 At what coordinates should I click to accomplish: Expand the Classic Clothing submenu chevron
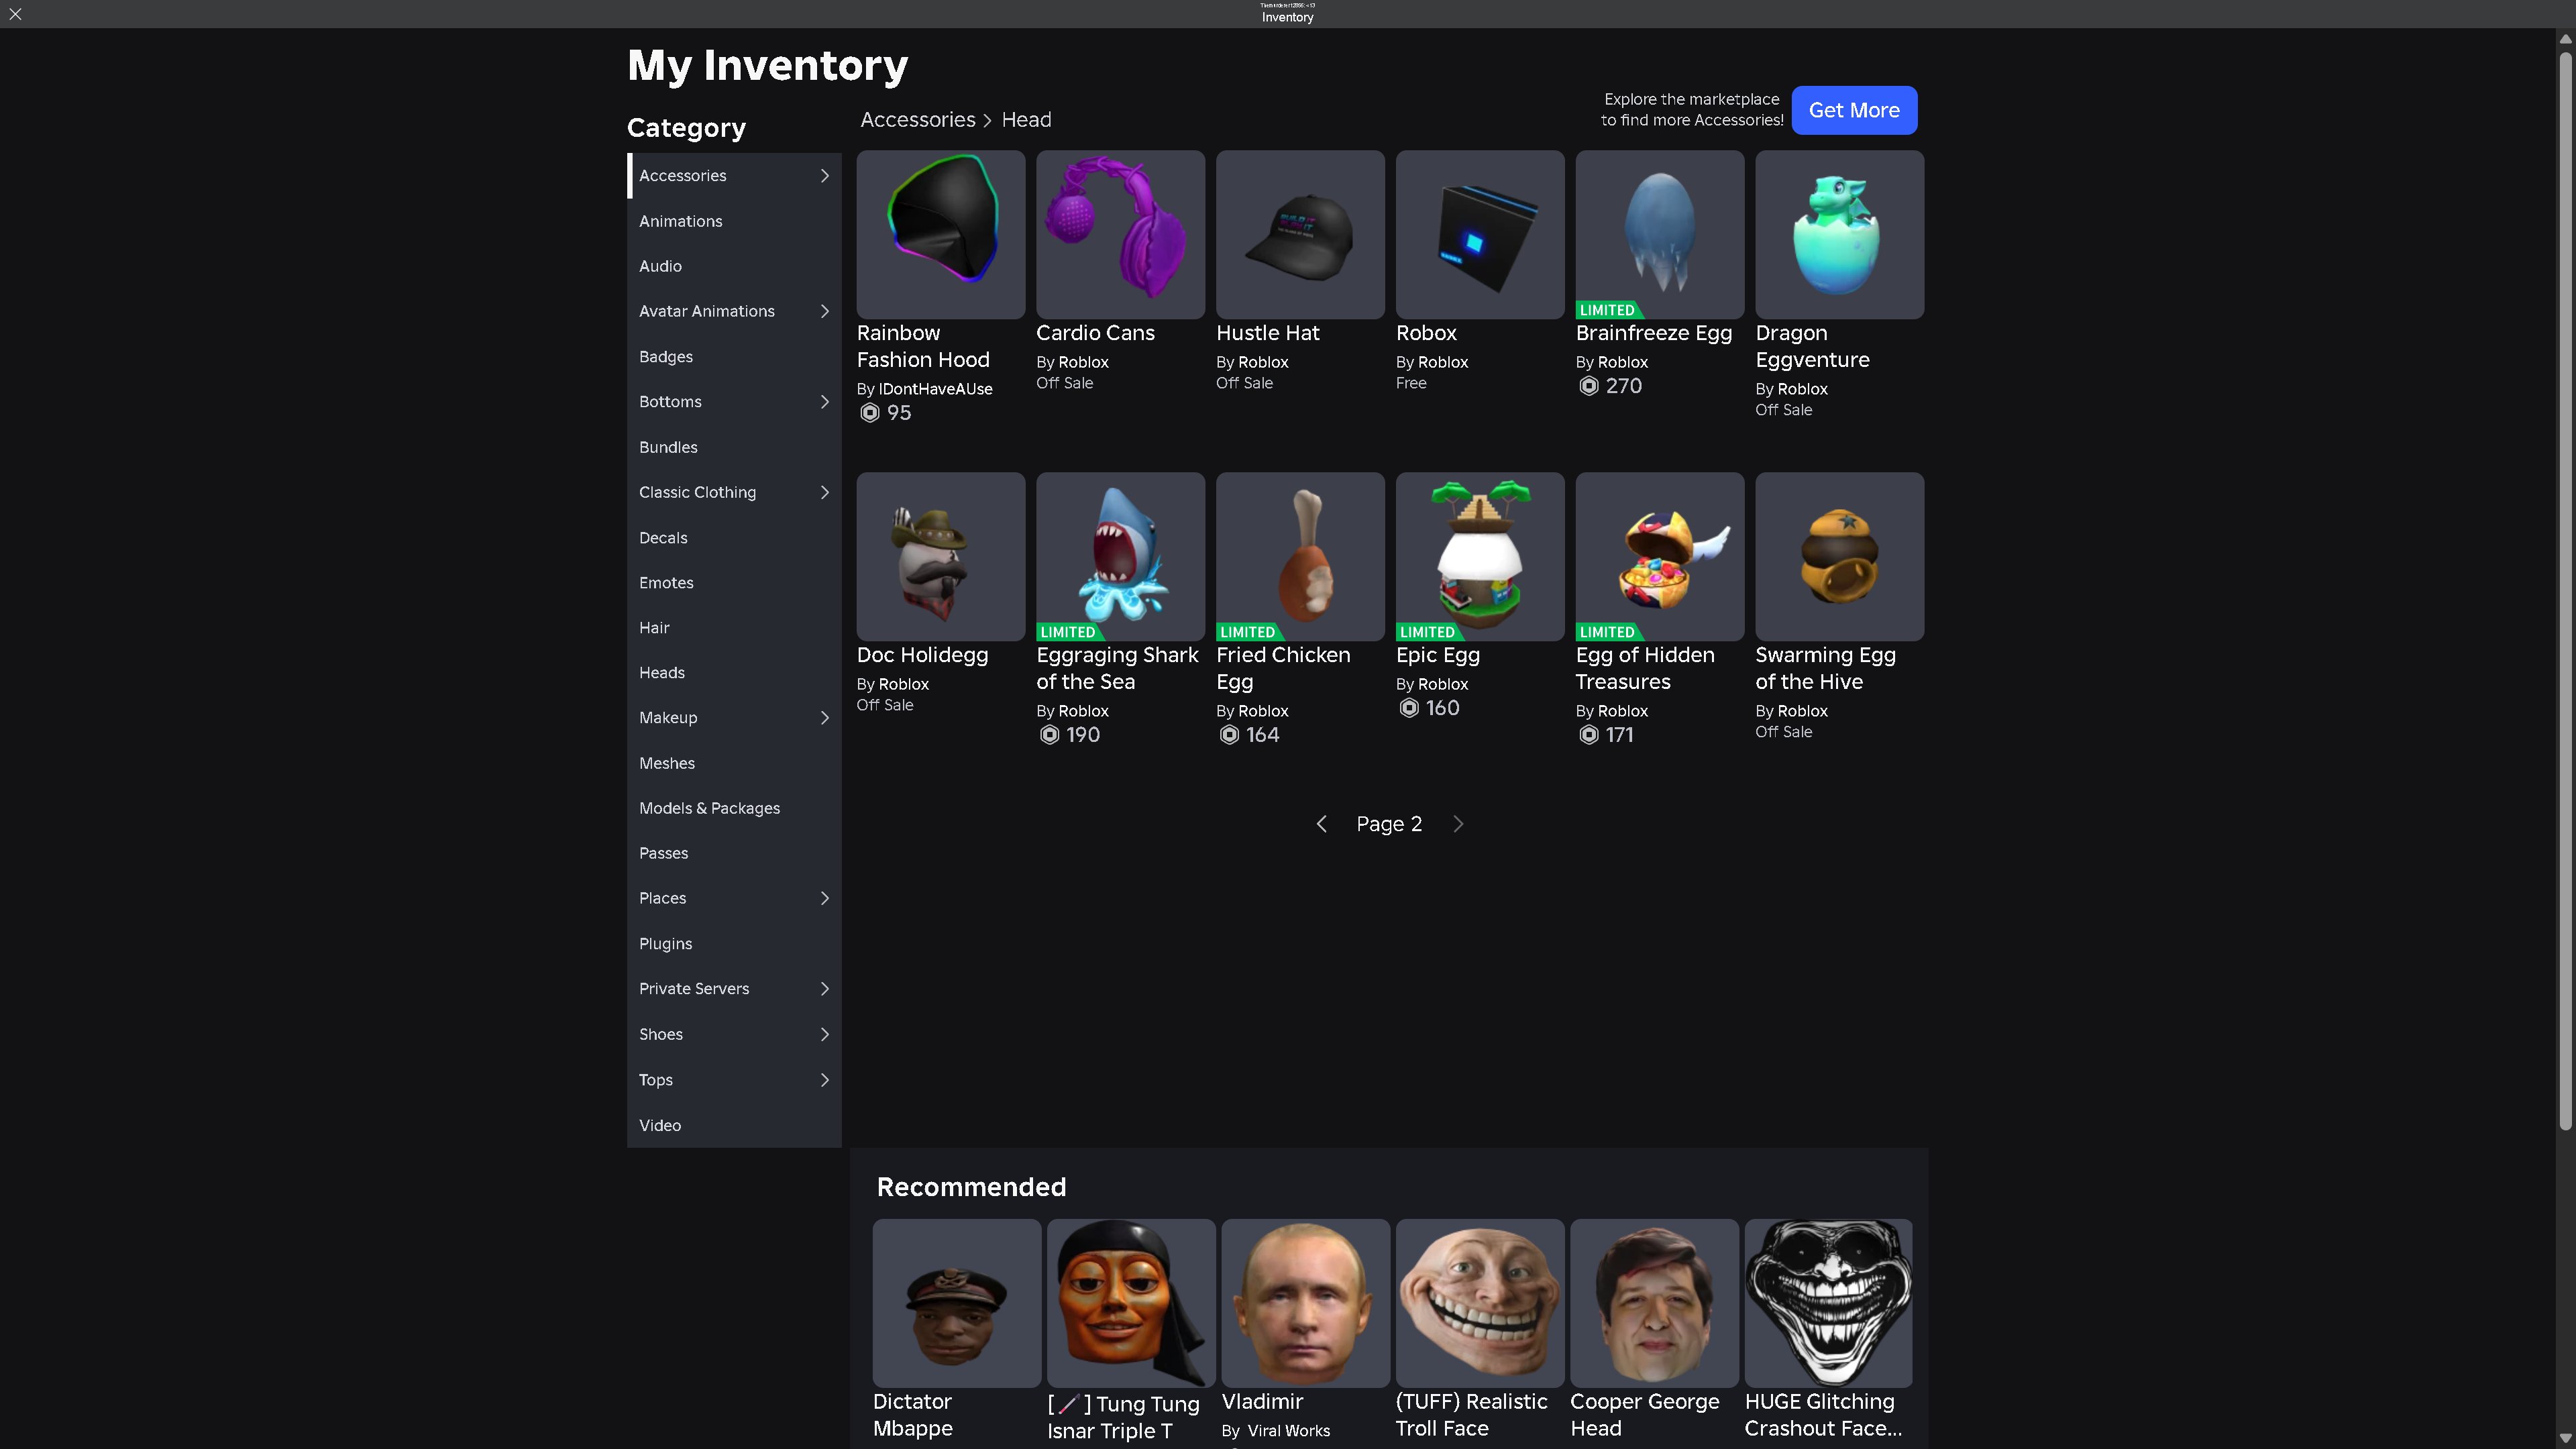[x=824, y=492]
